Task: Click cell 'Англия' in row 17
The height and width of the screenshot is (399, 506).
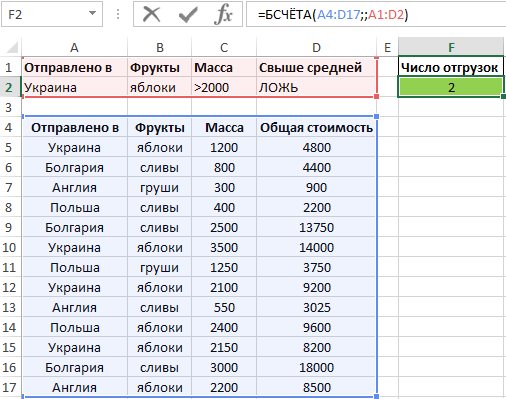Action: (x=75, y=387)
